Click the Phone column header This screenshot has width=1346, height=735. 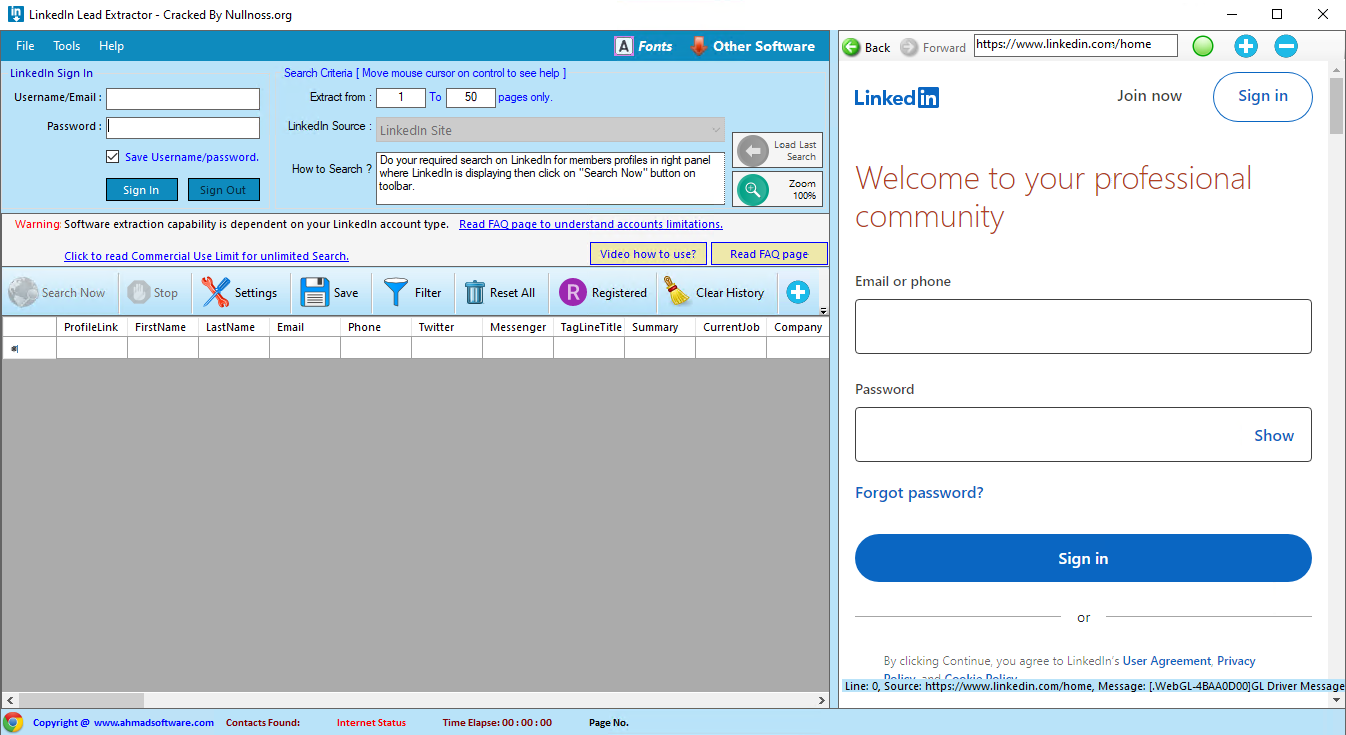tap(375, 327)
